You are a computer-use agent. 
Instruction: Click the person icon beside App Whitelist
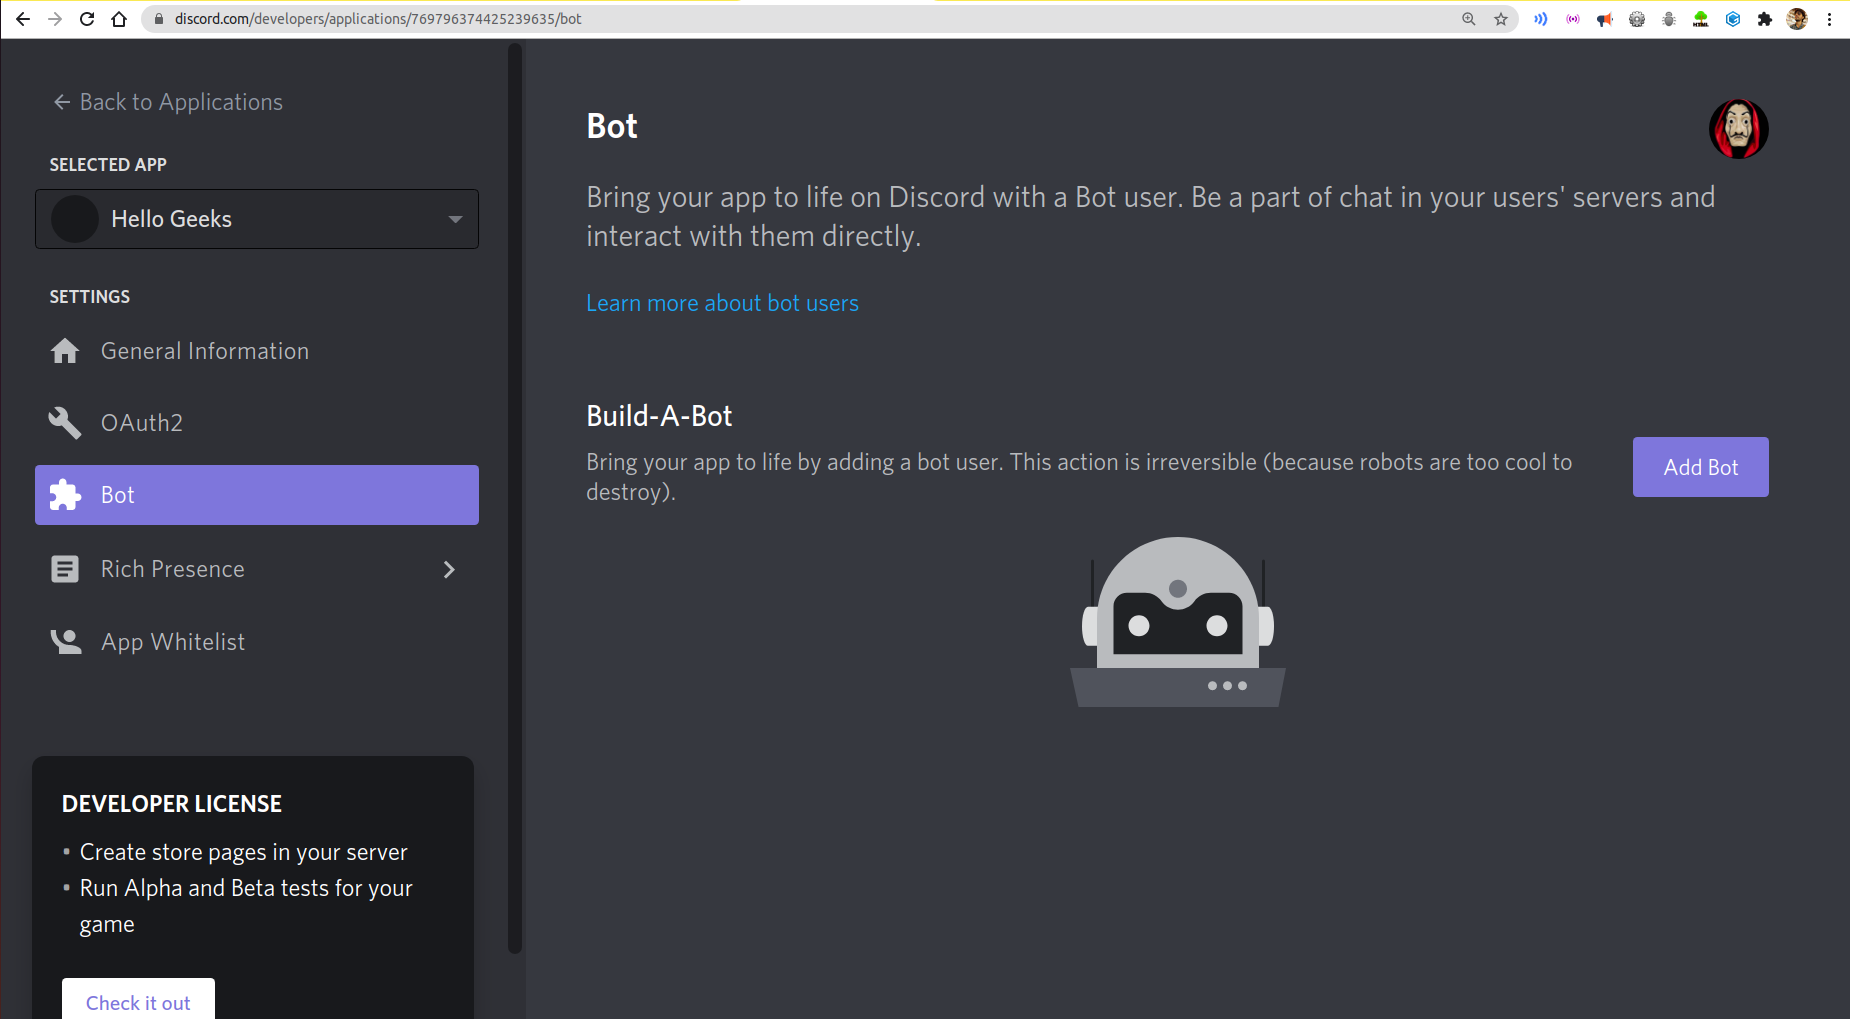[x=66, y=641]
